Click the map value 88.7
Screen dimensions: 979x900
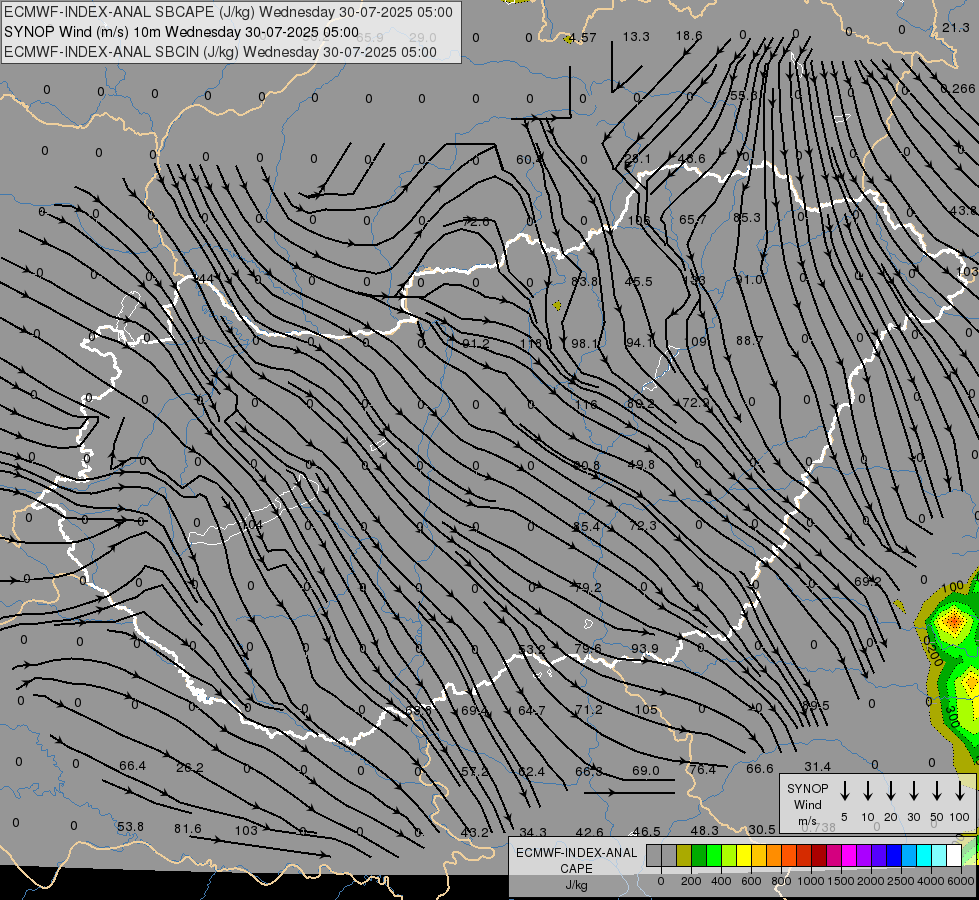[750, 340]
